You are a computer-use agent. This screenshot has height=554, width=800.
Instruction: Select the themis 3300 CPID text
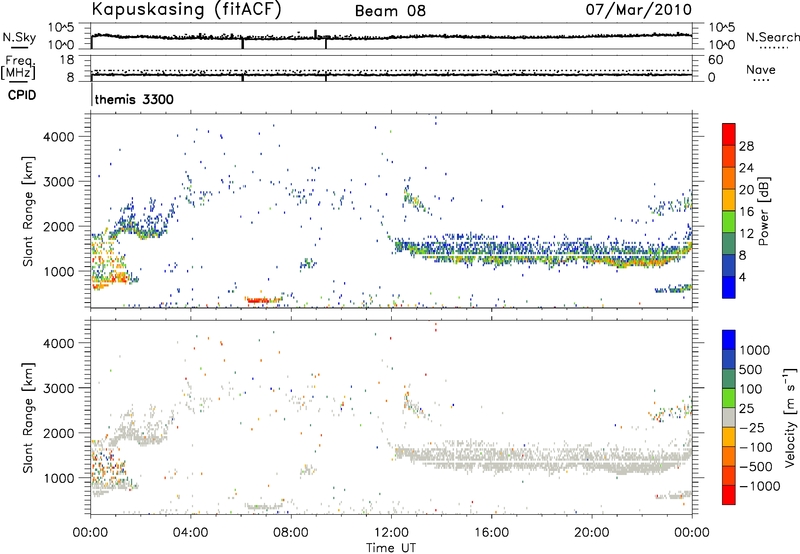coord(134,99)
